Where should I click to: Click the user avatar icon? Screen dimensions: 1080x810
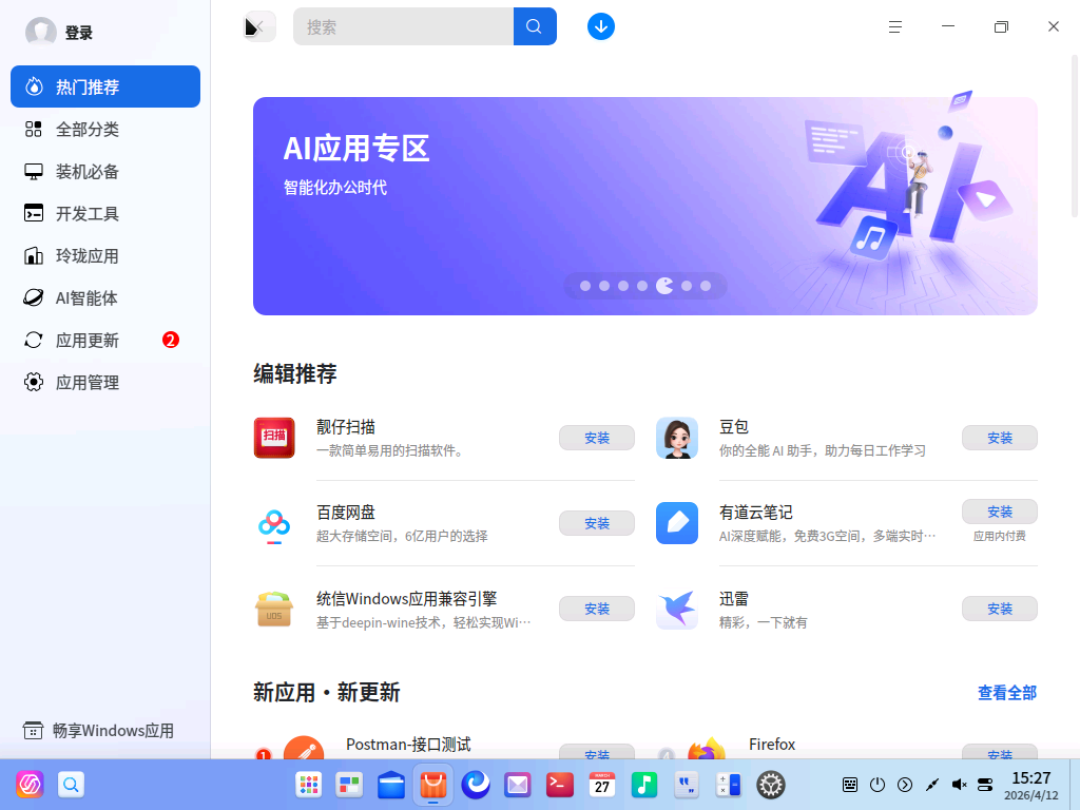click(41, 32)
